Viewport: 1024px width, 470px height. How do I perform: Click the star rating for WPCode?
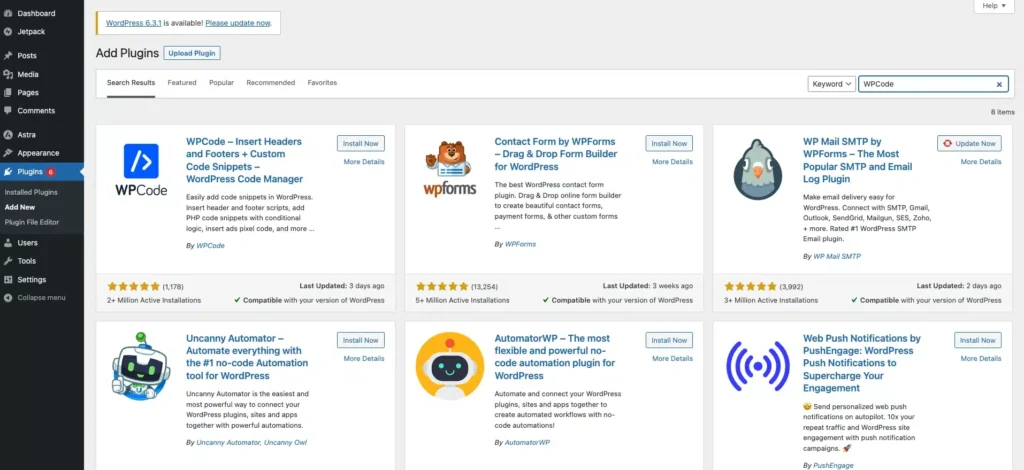133,286
